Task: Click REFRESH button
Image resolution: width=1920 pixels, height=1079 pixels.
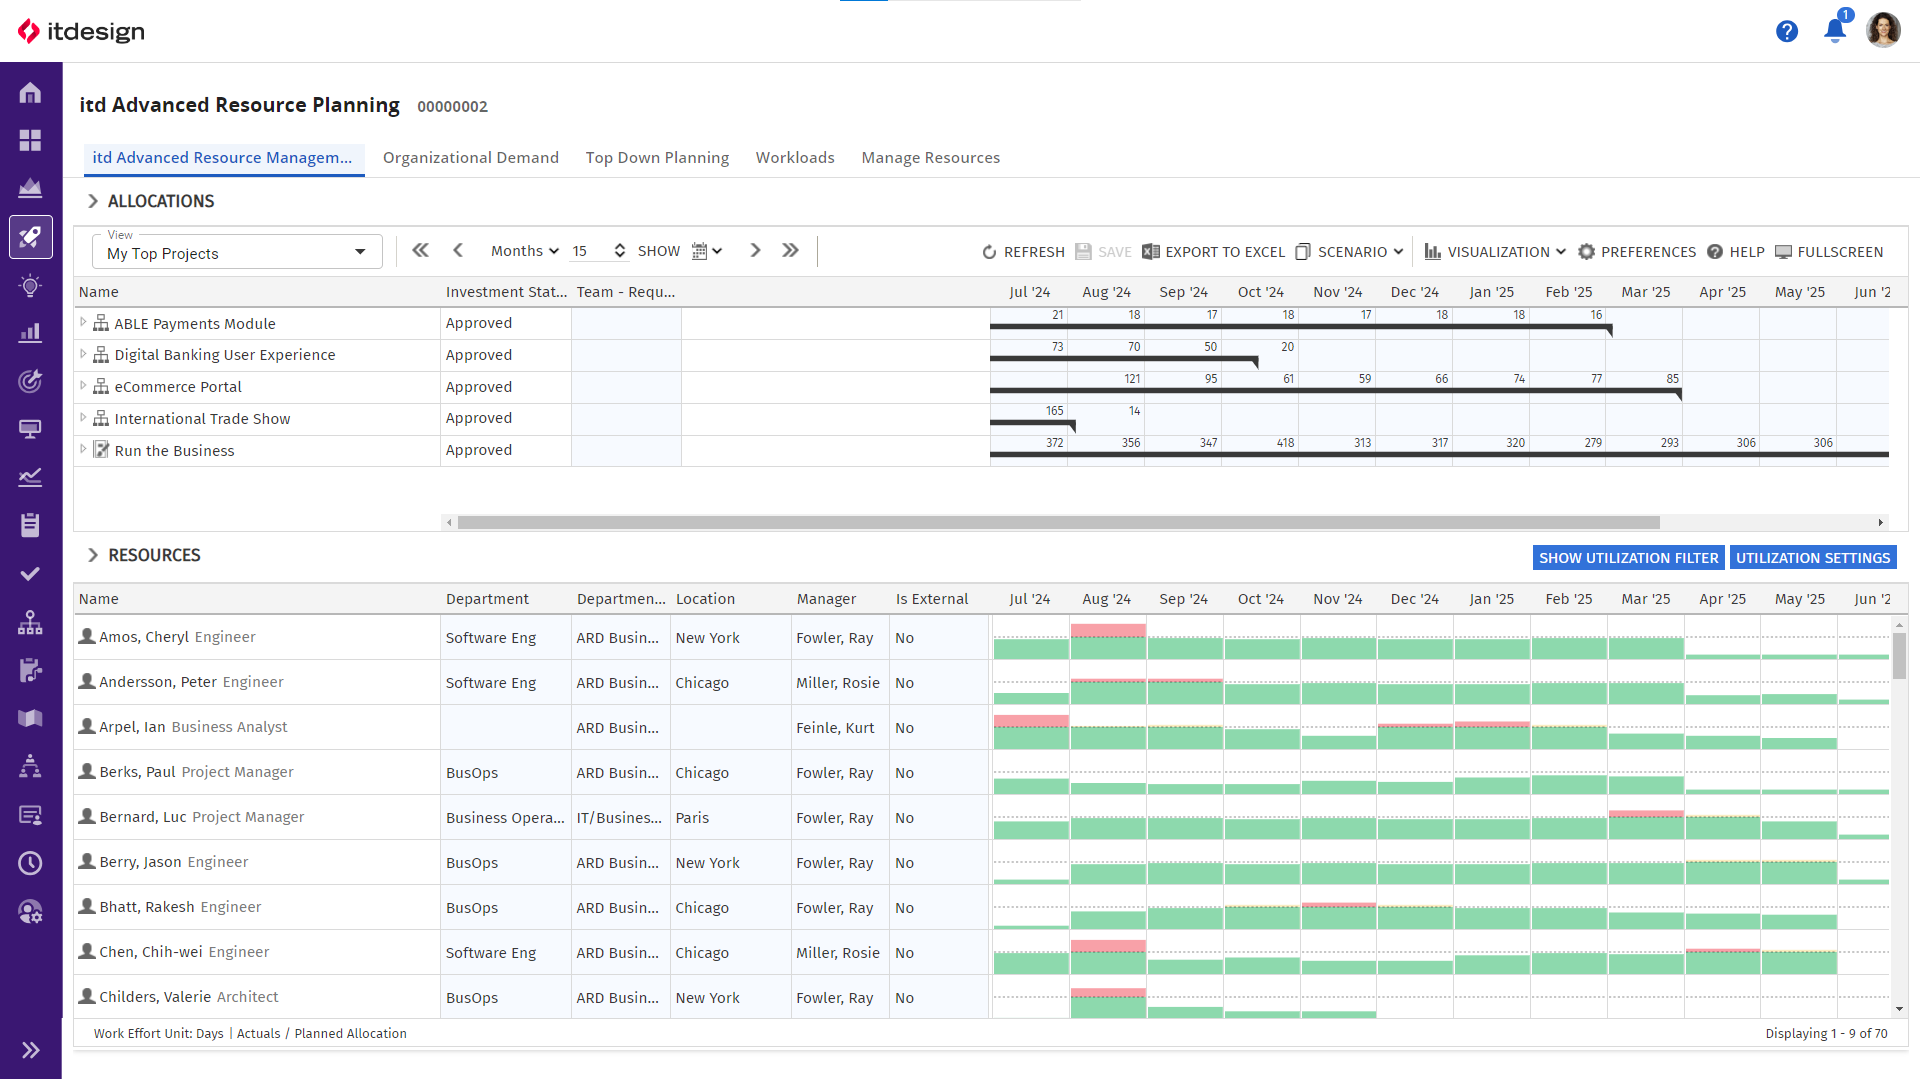Action: tap(1023, 252)
